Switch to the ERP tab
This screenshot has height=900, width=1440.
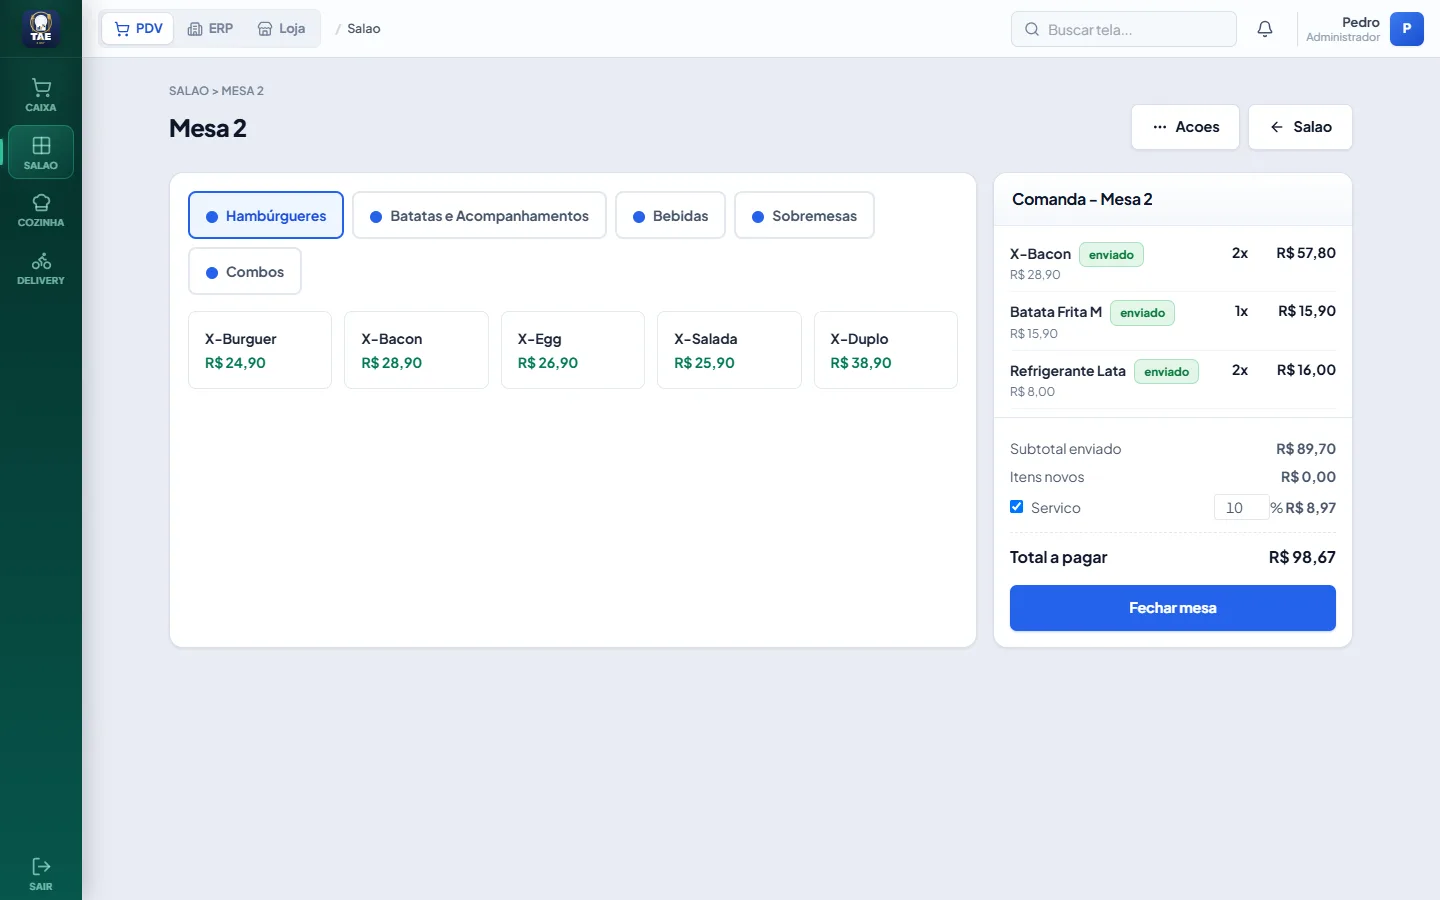[210, 29]
